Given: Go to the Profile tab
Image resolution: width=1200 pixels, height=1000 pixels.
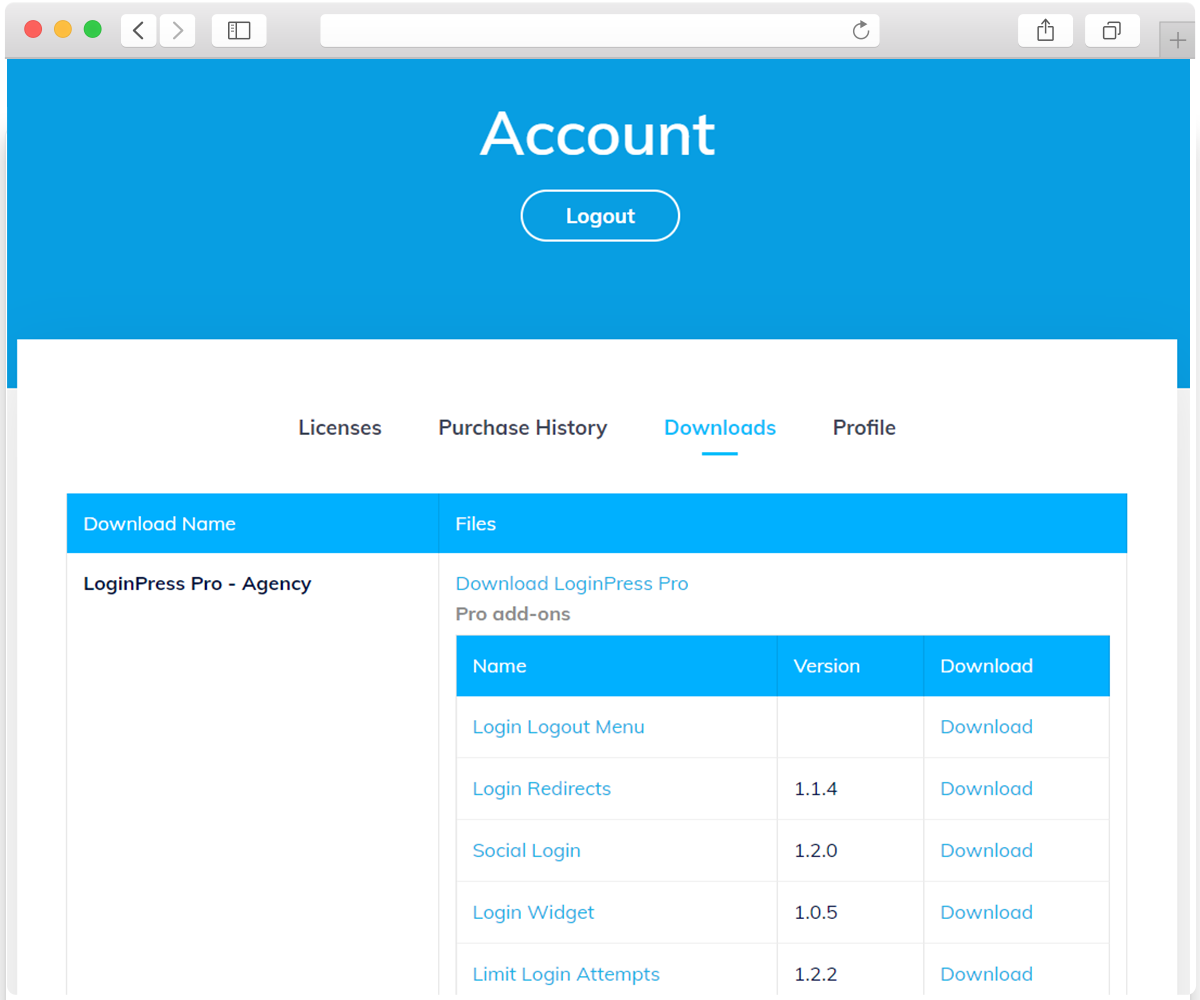Looking at the screenshot, I should click(864, 428).
